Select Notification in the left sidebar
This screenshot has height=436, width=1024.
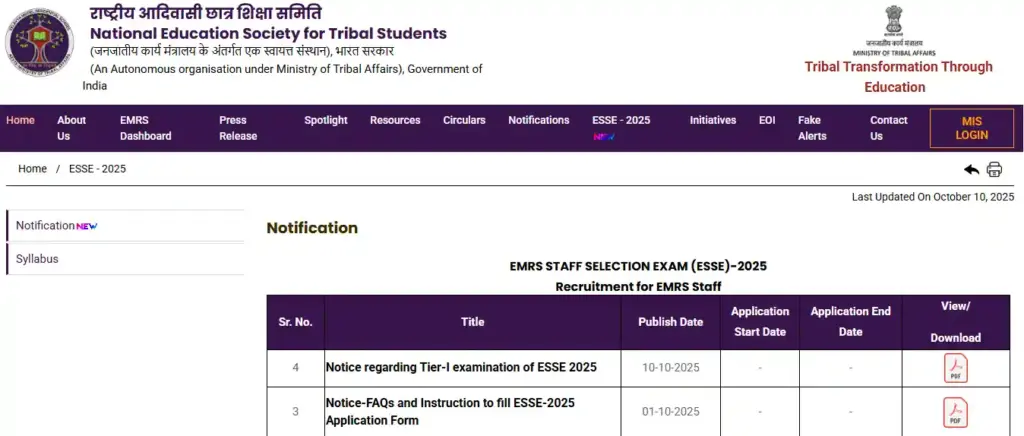coord(46,226)
